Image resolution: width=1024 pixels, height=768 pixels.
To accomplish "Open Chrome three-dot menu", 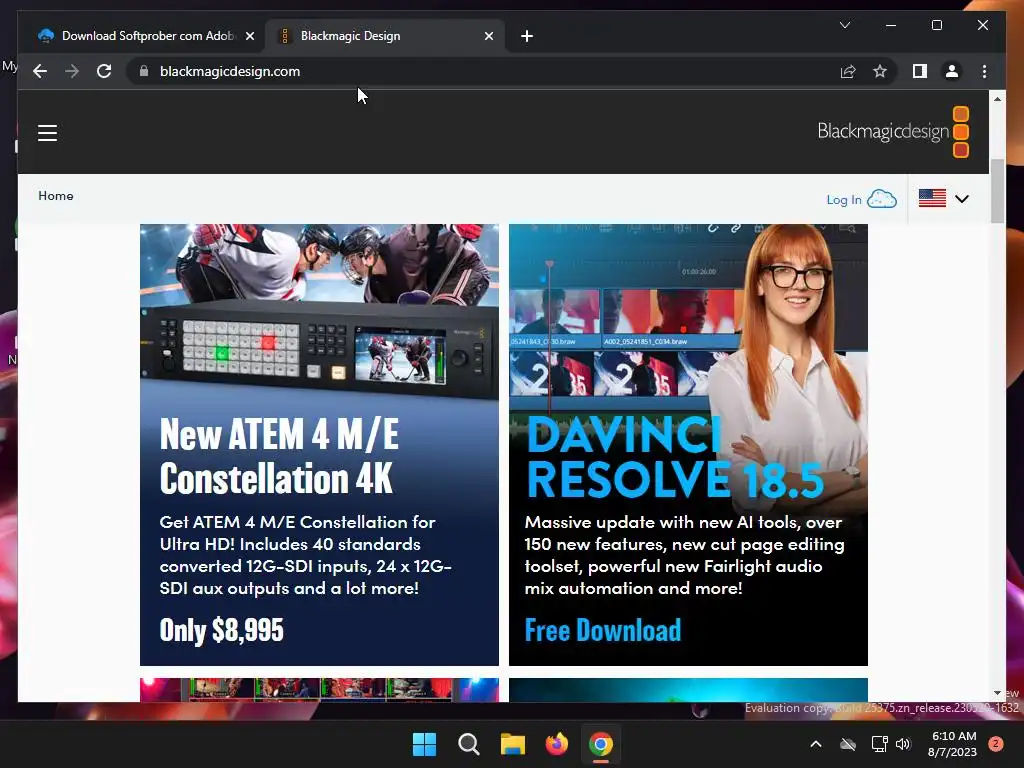I will 984,71.
